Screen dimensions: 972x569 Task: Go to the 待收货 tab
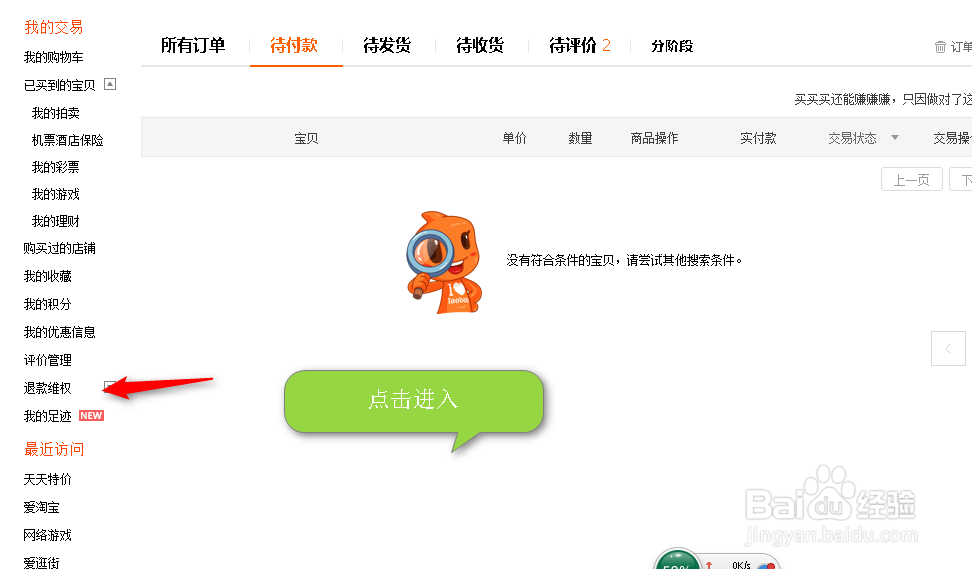click(x=480, y=45)
